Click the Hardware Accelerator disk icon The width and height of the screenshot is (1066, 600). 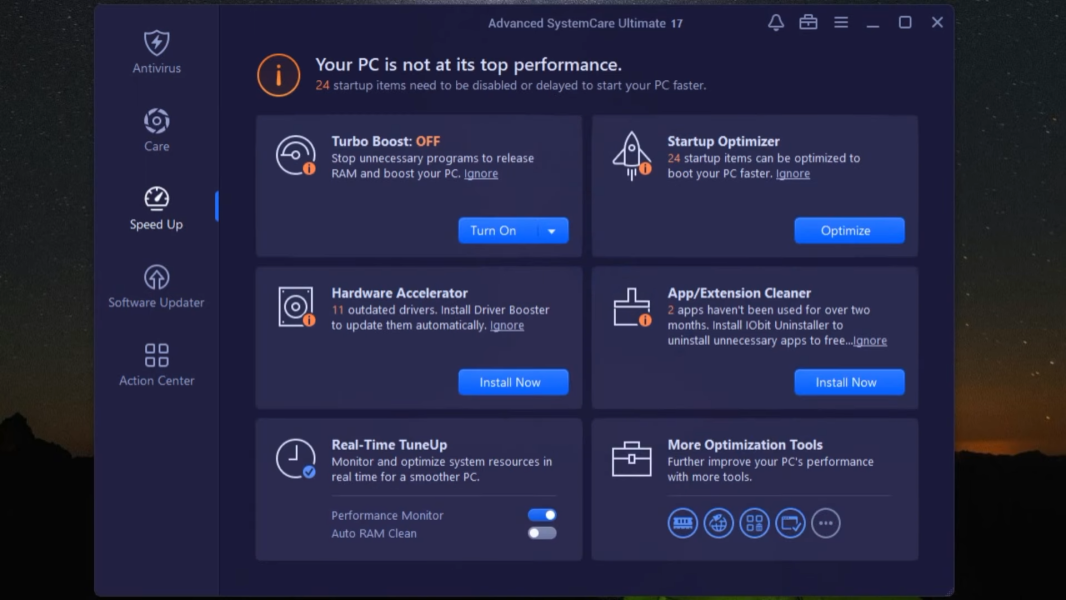point(296,307)
